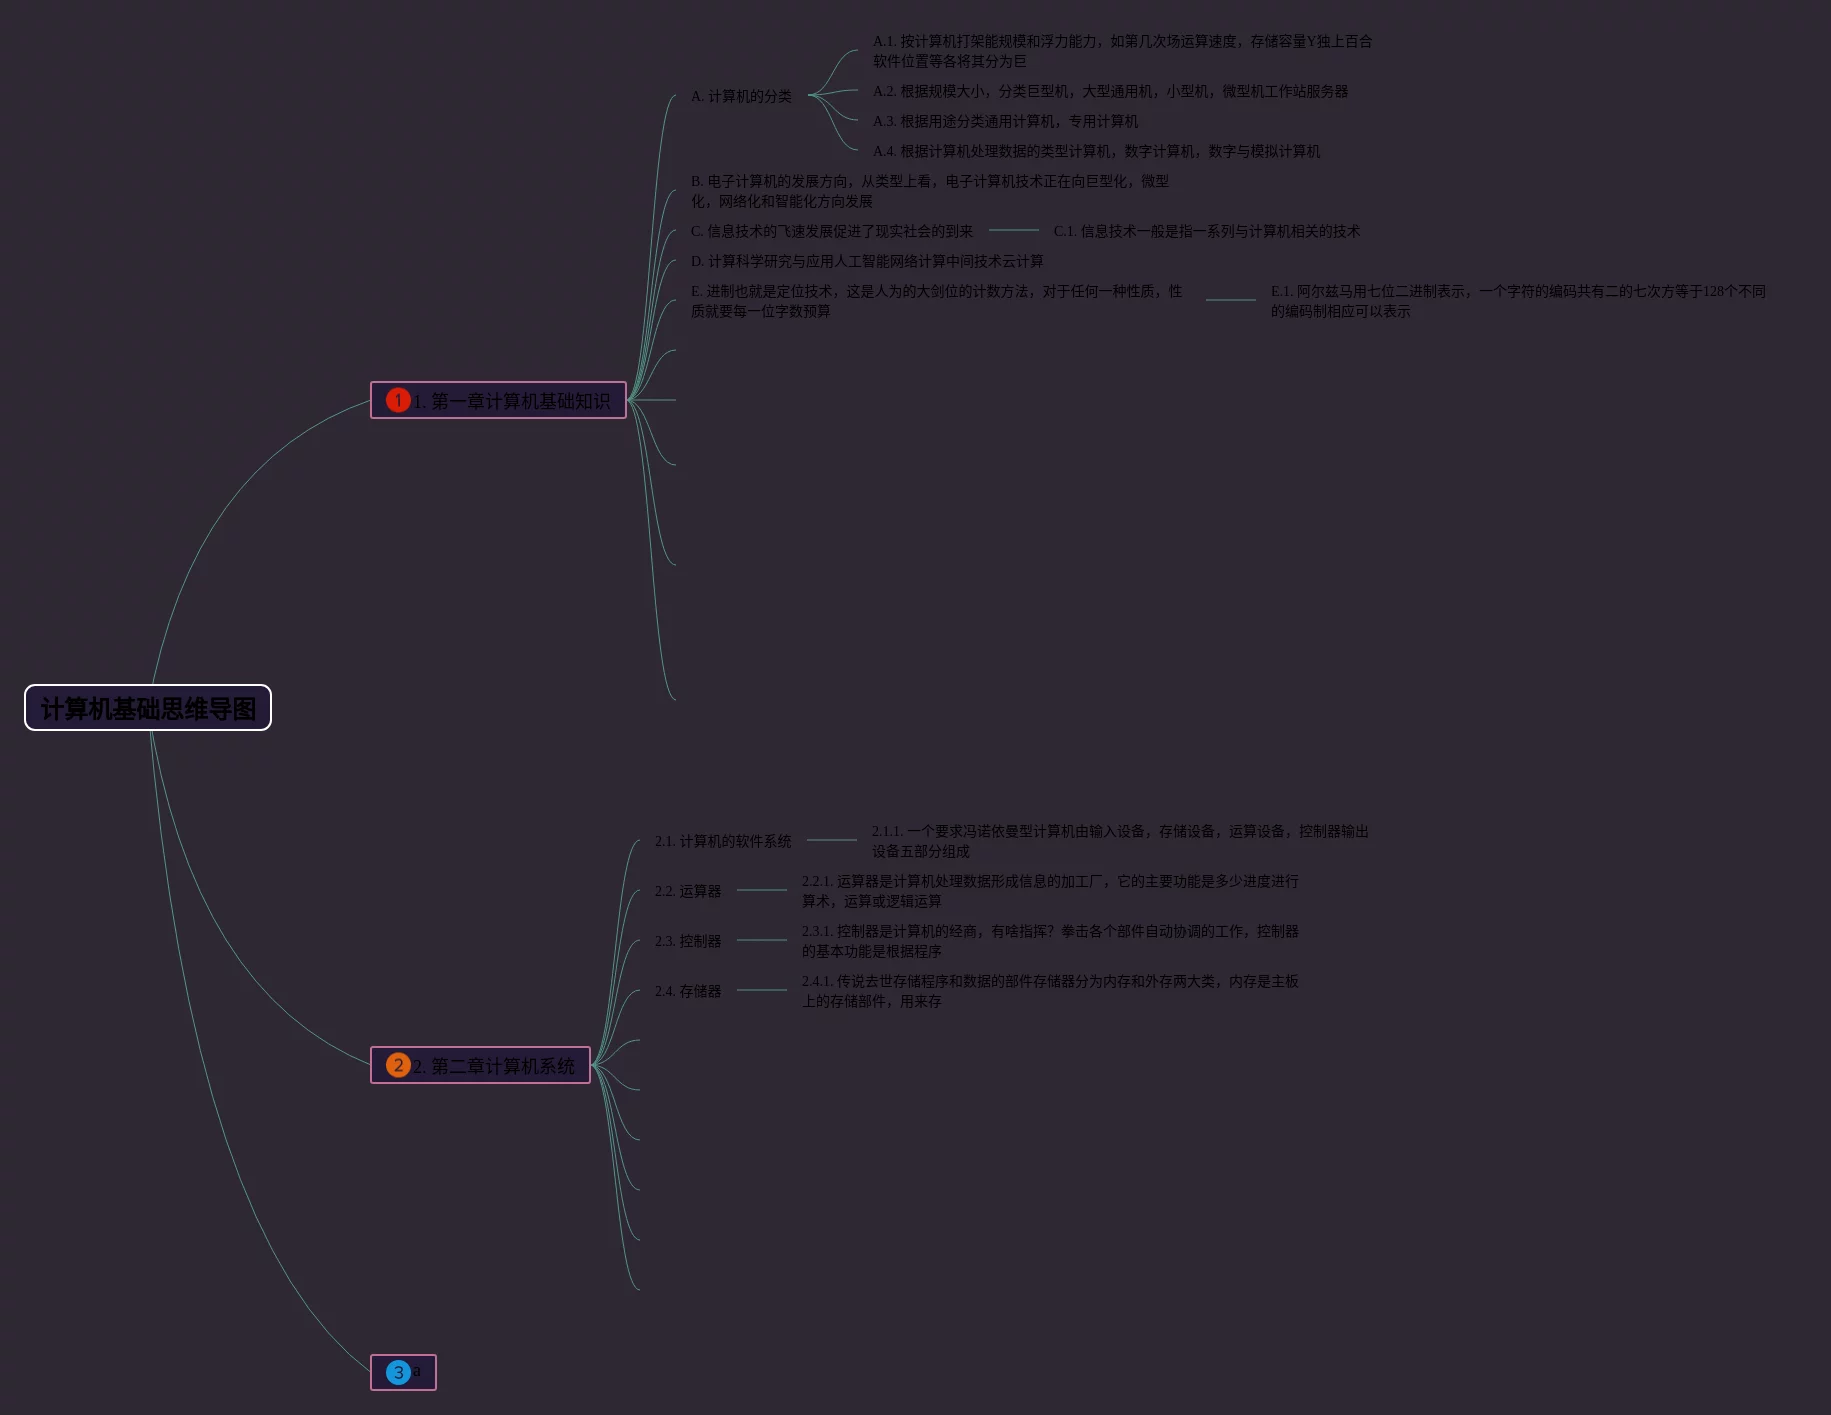Select the 2.4.1 node describing 内存和外存
This screenshot has height=1415, width=1831.
click(x=1049, y=991)
